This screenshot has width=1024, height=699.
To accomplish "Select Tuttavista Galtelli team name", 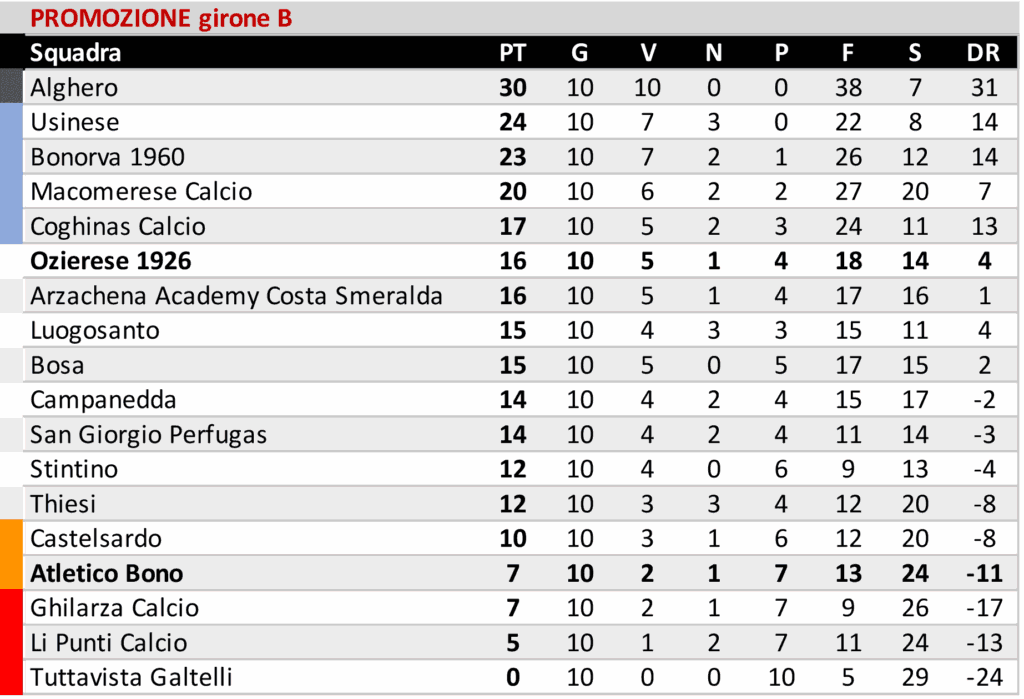I will coord(131,678).
